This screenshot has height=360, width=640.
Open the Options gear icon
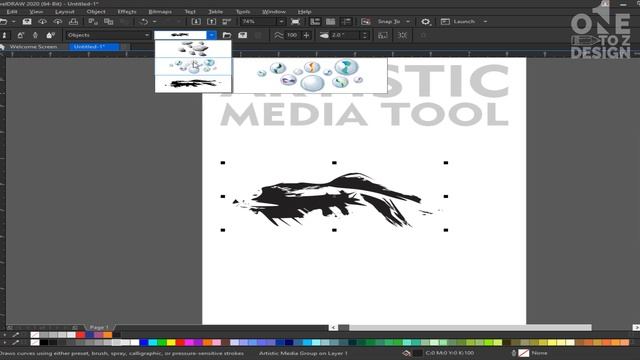pyautogui.click(x=425, y=21)
